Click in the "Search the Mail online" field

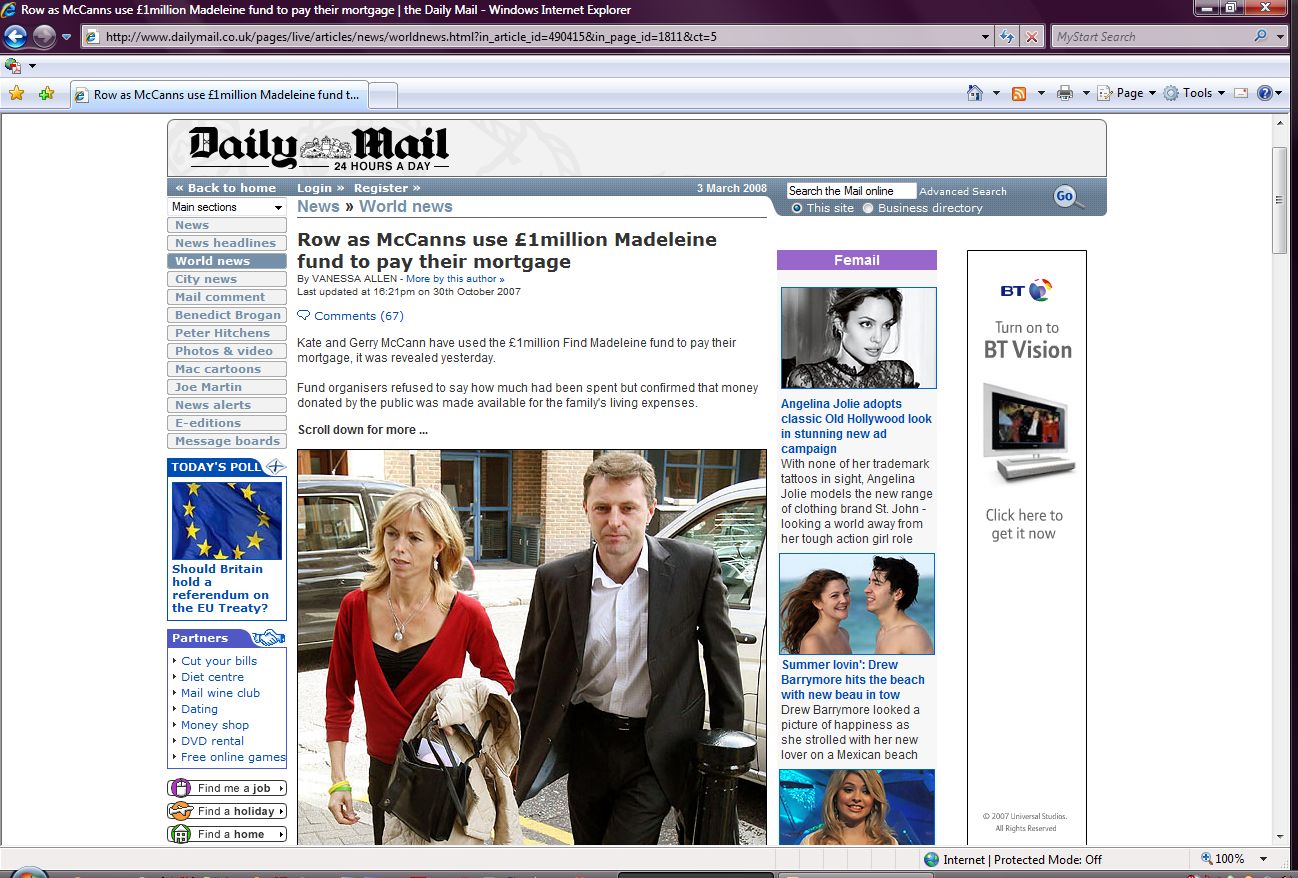coord(850,191)
